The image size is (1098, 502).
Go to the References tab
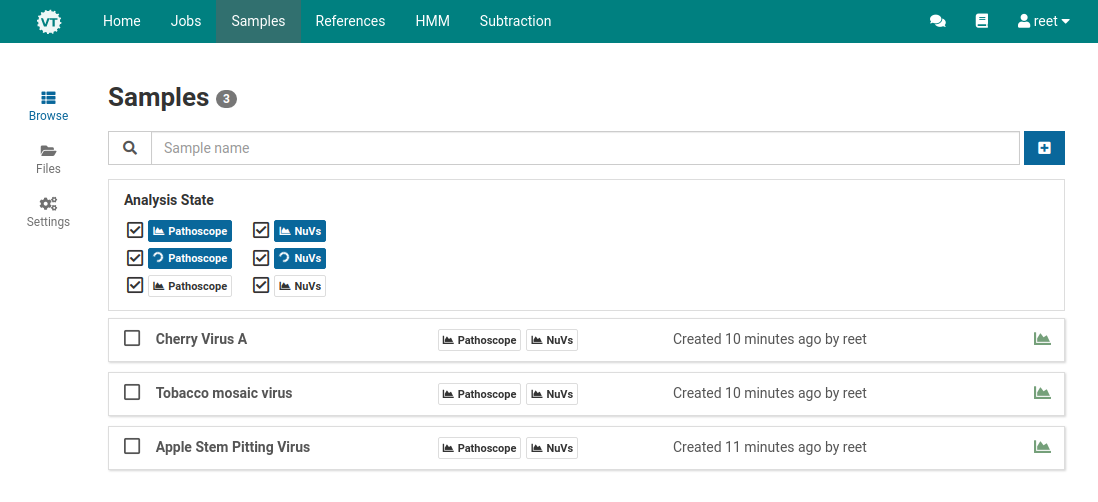point(350,21)
